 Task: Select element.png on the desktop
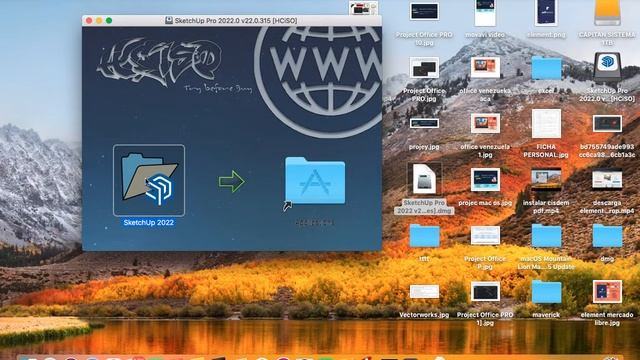point(546,13)
